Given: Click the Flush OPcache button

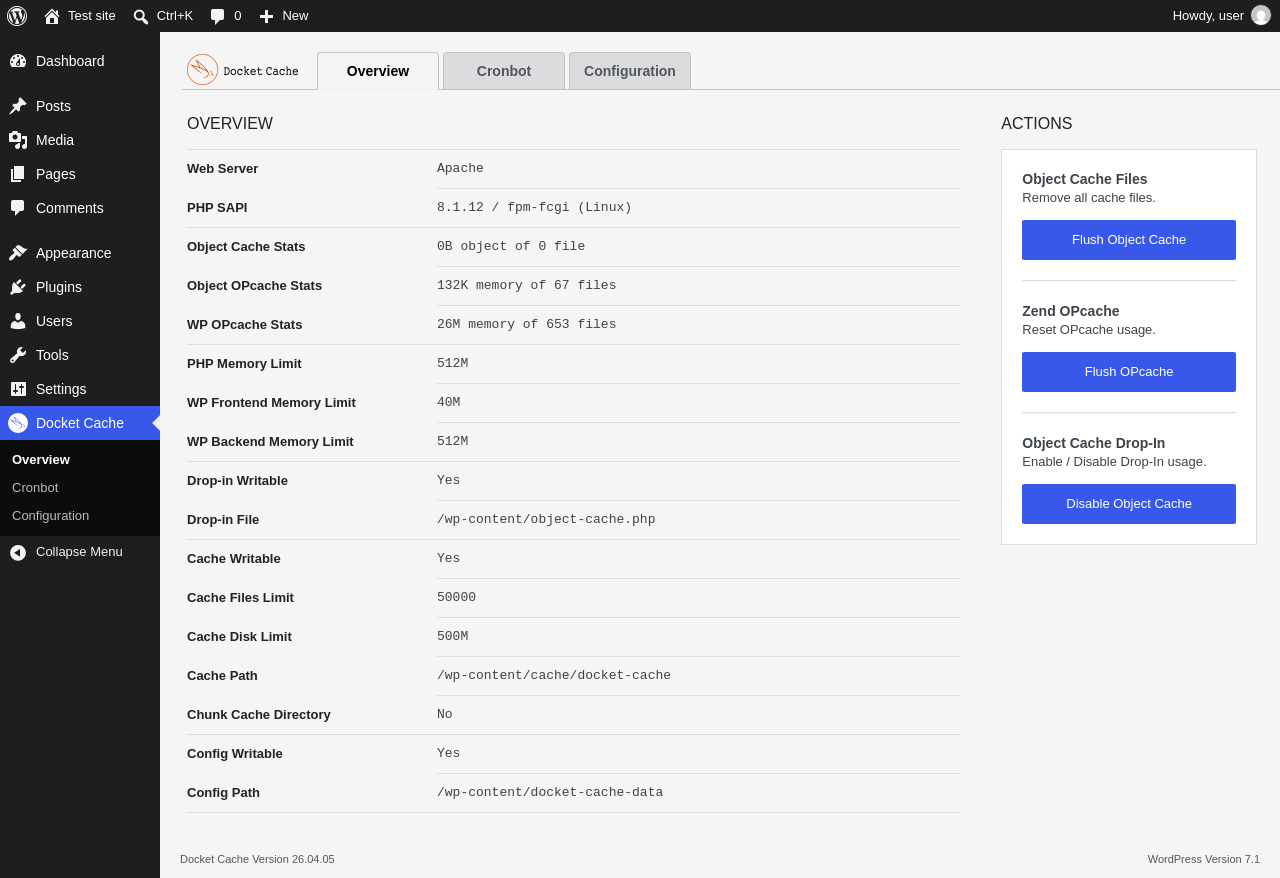Looking at the screenshot, I should pos(1129,372).
